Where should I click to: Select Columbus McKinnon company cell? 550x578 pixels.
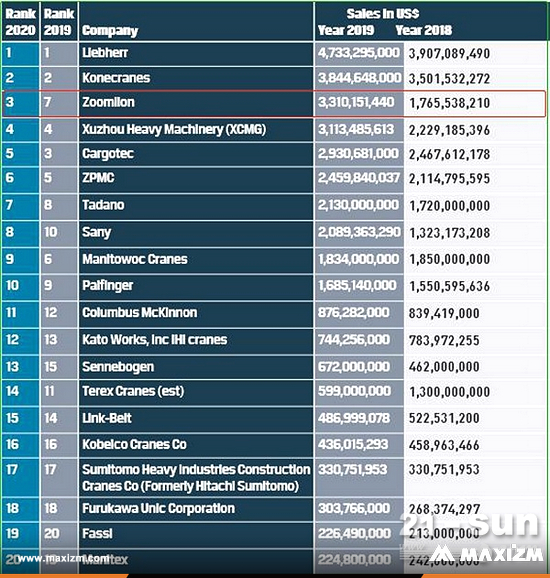coord(196,314)
